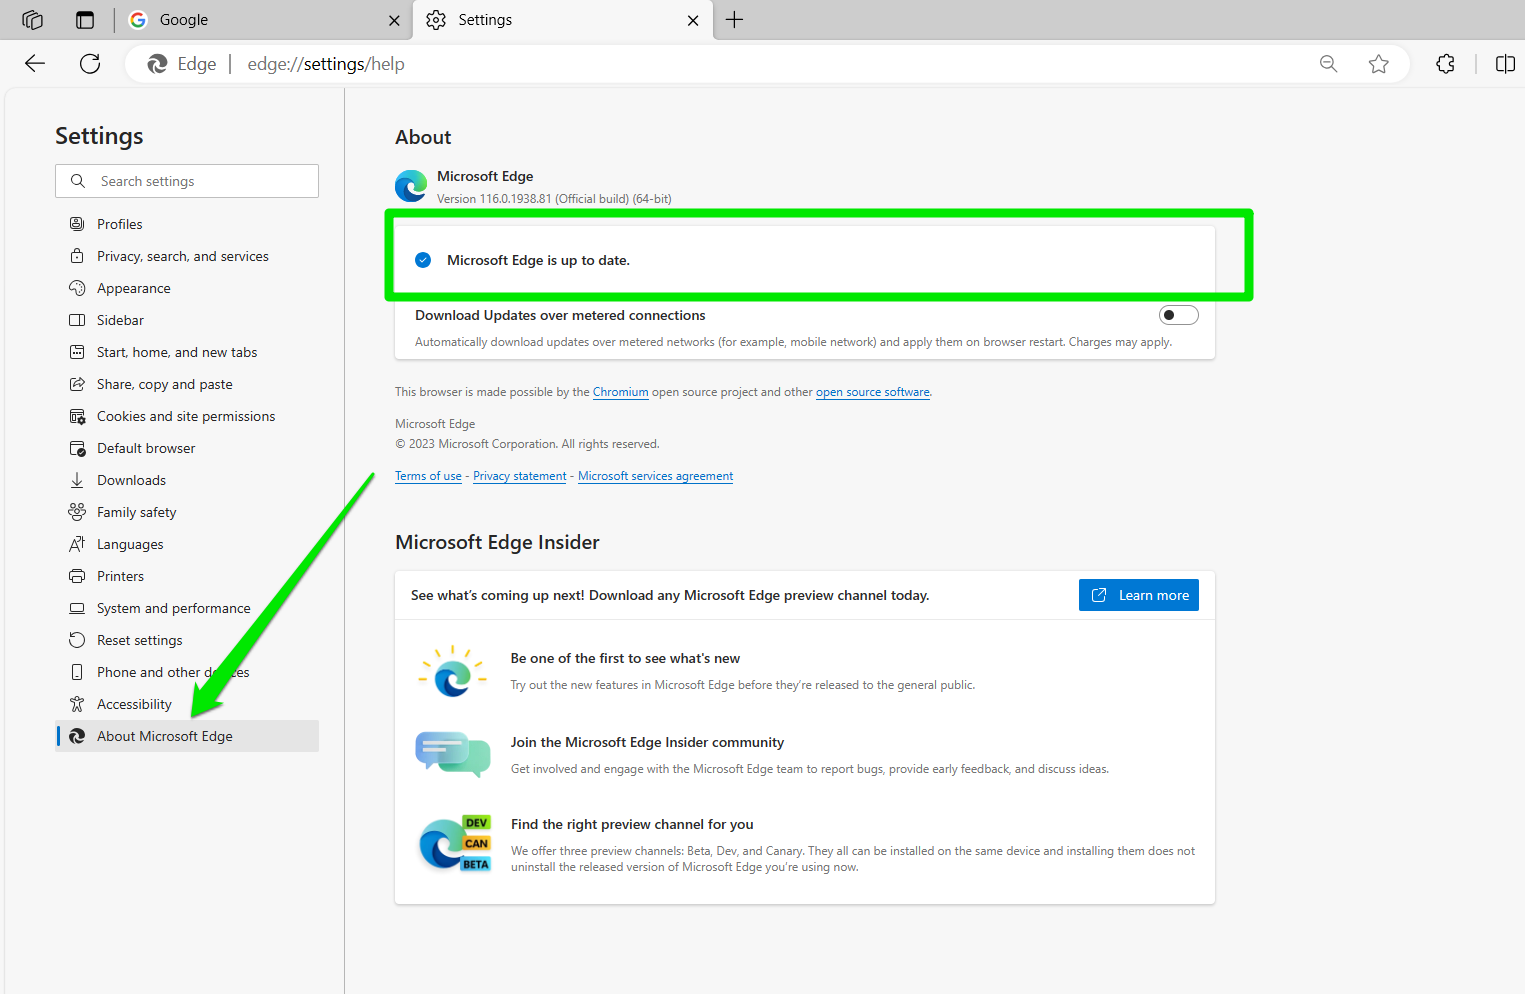Open Family safety settings

[x=187, y=512]
